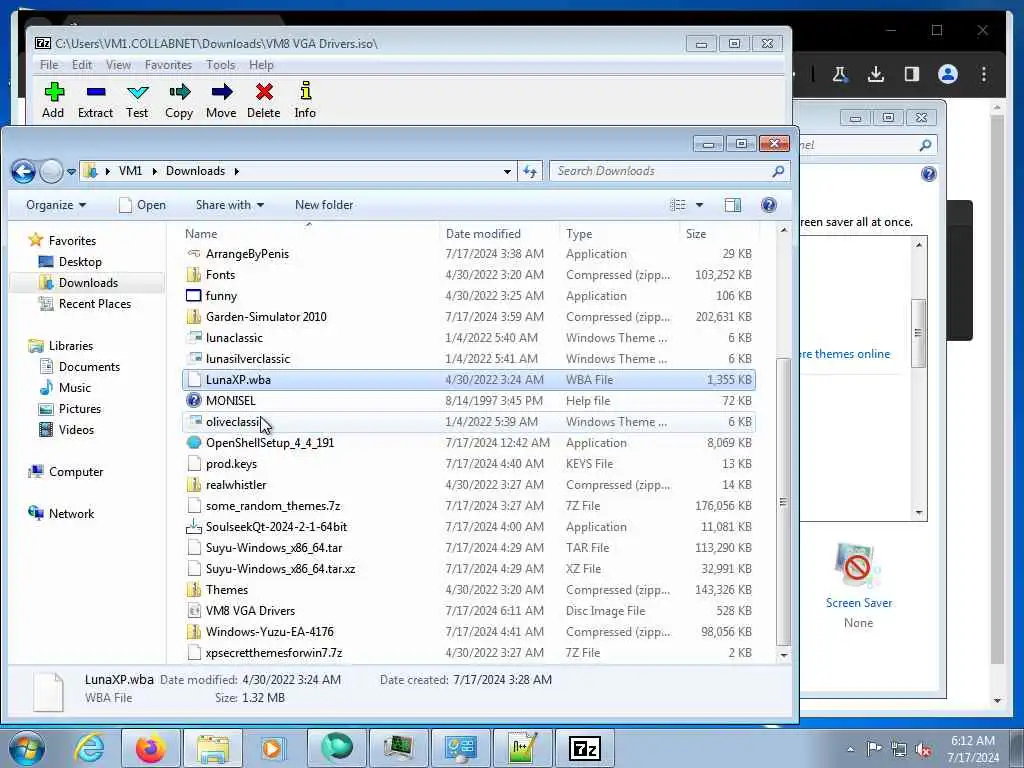Sort by Date modified column header
This screenshot has height=768, width=1024.
point(500,234)
